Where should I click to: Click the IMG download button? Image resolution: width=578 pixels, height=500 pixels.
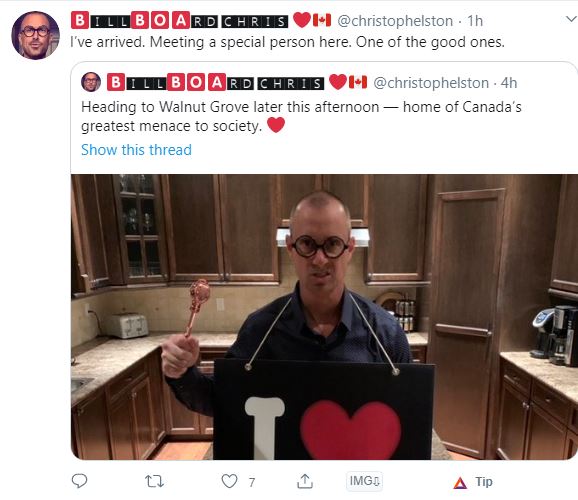pos(364,481)
